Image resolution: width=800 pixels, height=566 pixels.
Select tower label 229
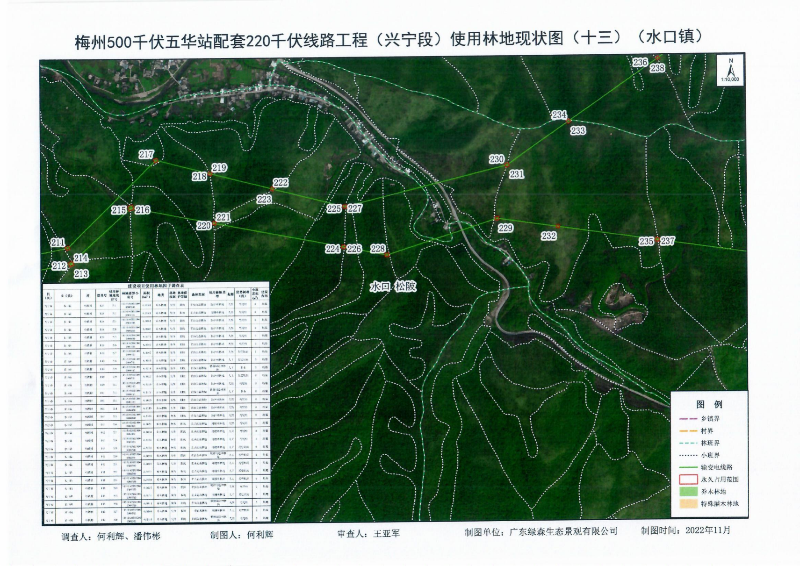pos(505,228)
